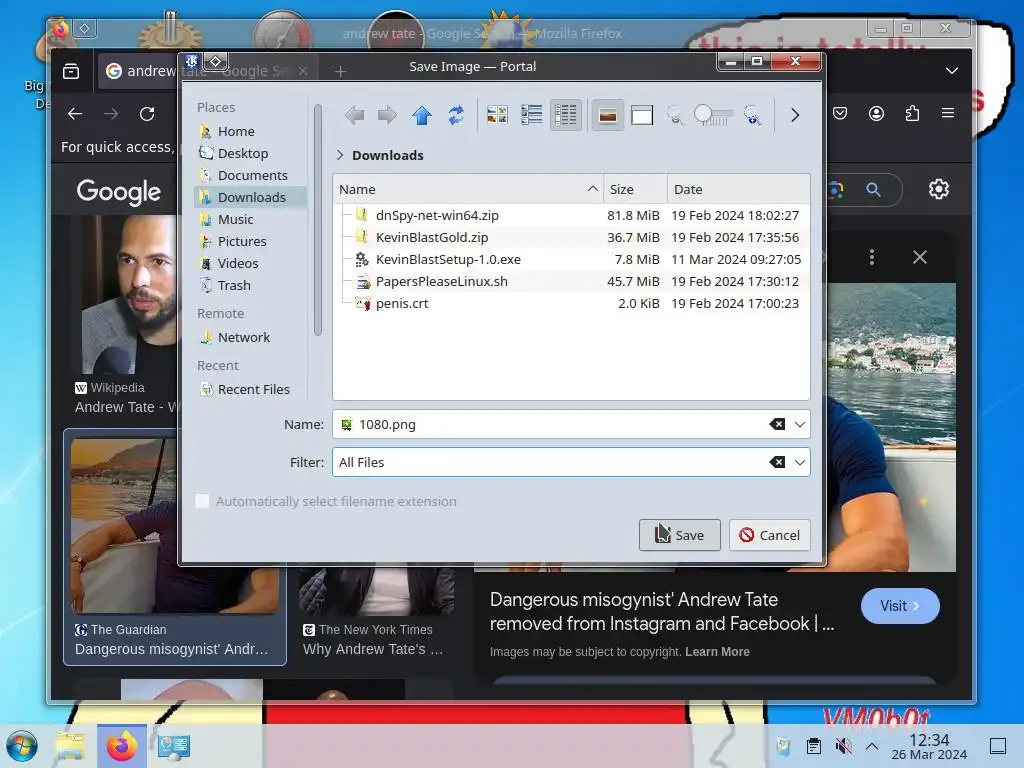Open Network under Remote
Screen dimensions: 1024x768
tap(244, 338)
